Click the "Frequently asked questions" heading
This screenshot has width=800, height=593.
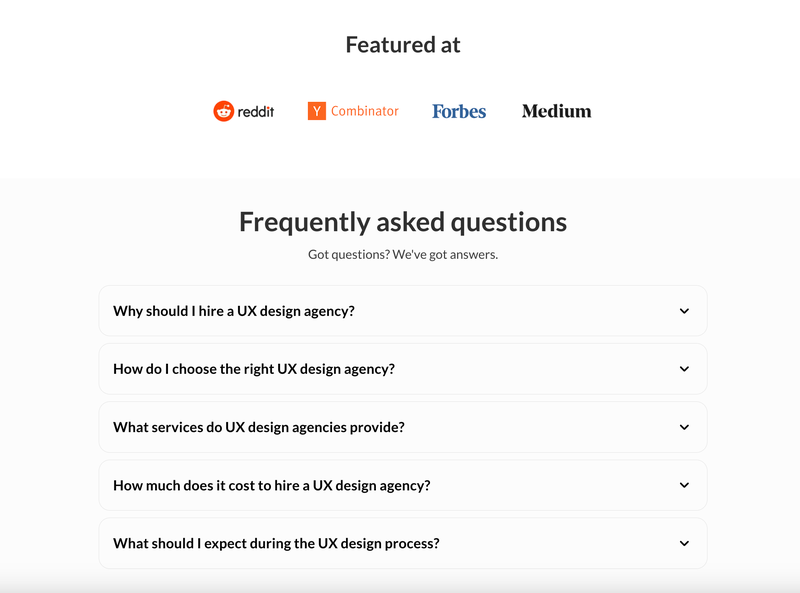point(403,221)
